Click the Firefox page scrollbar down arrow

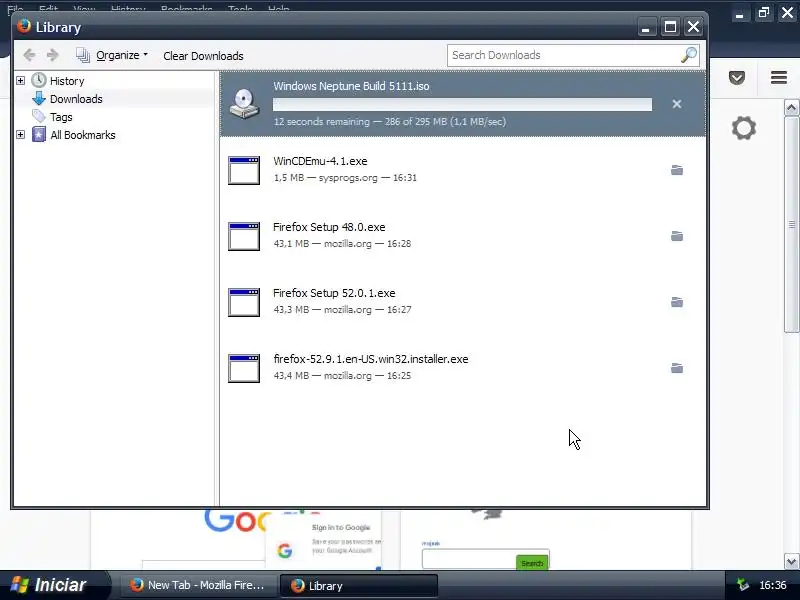pyautogui.click(x=791, y=562)
